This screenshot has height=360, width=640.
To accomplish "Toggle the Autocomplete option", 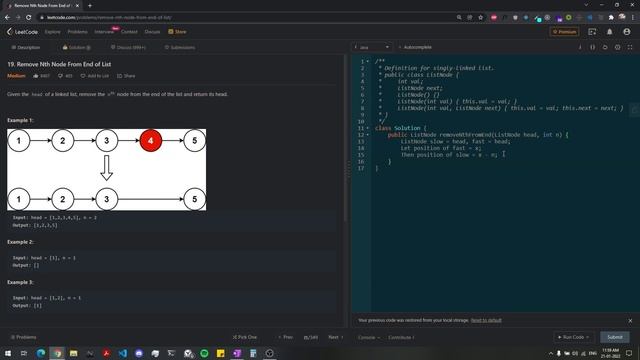I will [415, 47].
